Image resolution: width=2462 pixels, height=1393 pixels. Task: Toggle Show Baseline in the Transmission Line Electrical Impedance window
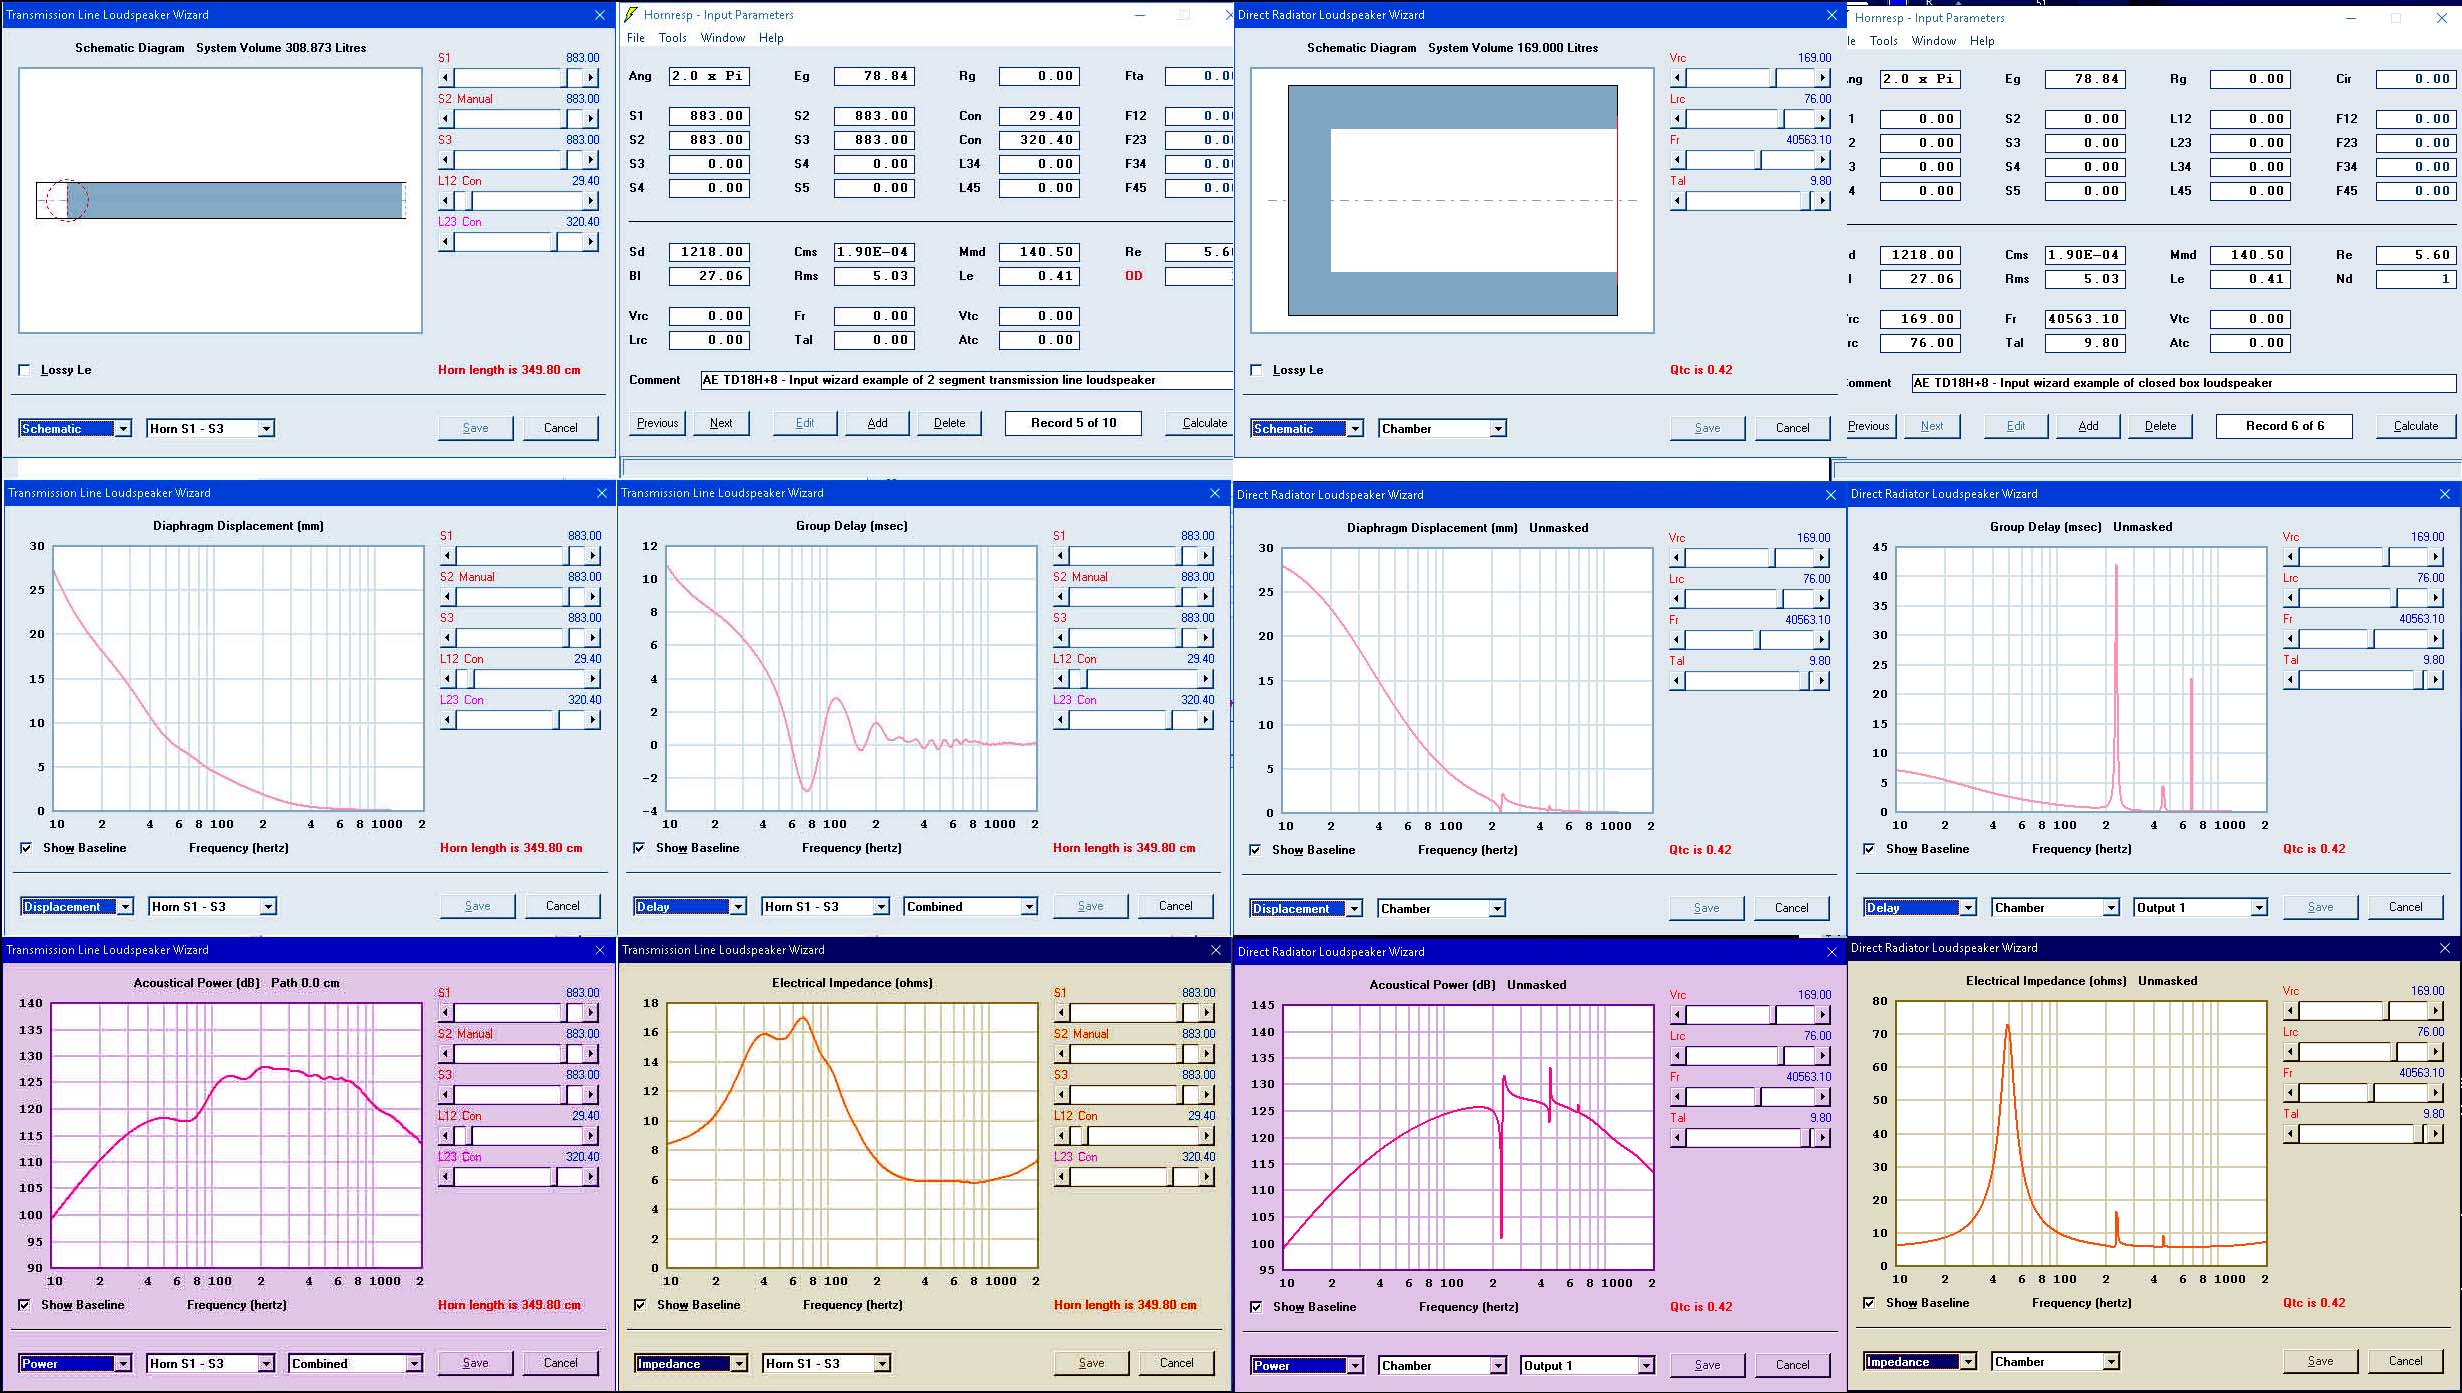point(640,1305)
